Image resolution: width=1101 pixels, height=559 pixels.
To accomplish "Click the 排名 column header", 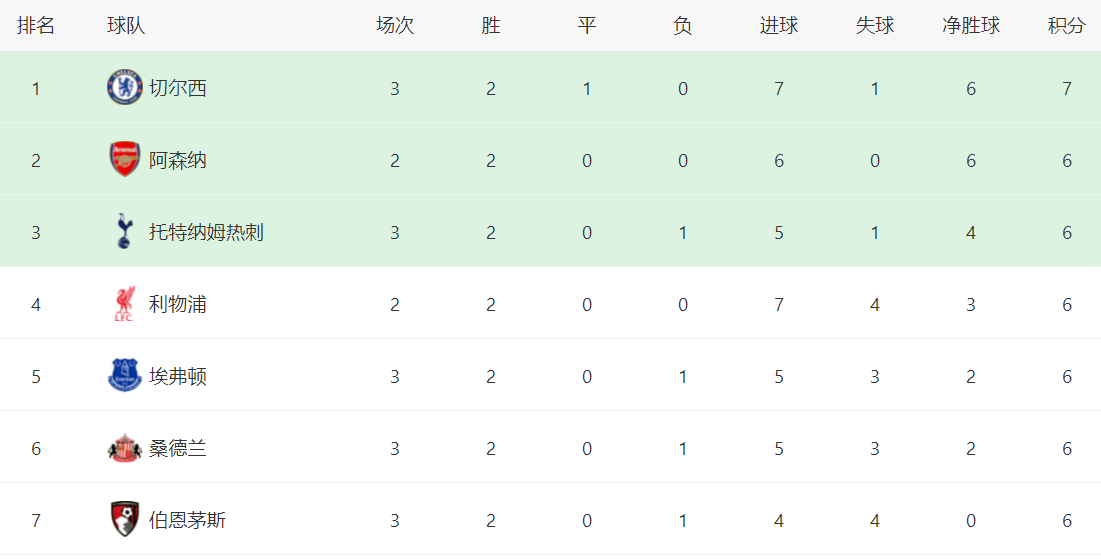I will (36, 26).
